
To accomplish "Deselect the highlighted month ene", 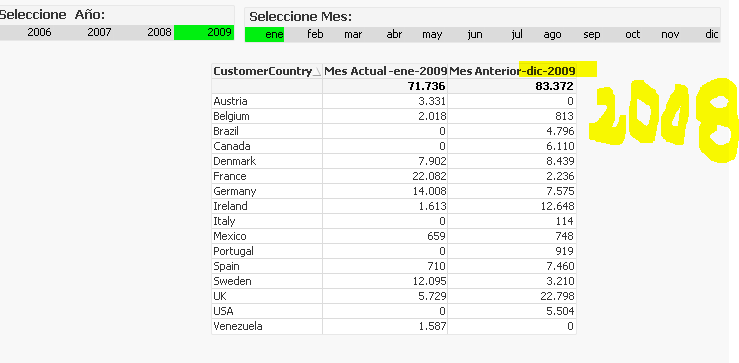I will pos(264,34).
